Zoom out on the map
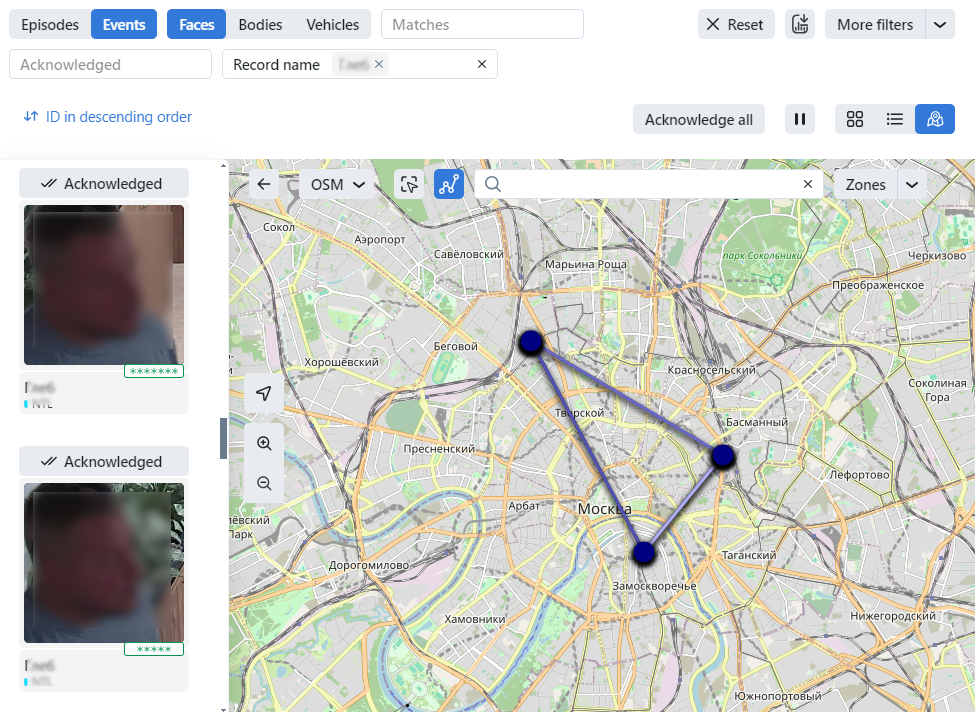Viewport: 975px width, 712px height. pos(263,483)
